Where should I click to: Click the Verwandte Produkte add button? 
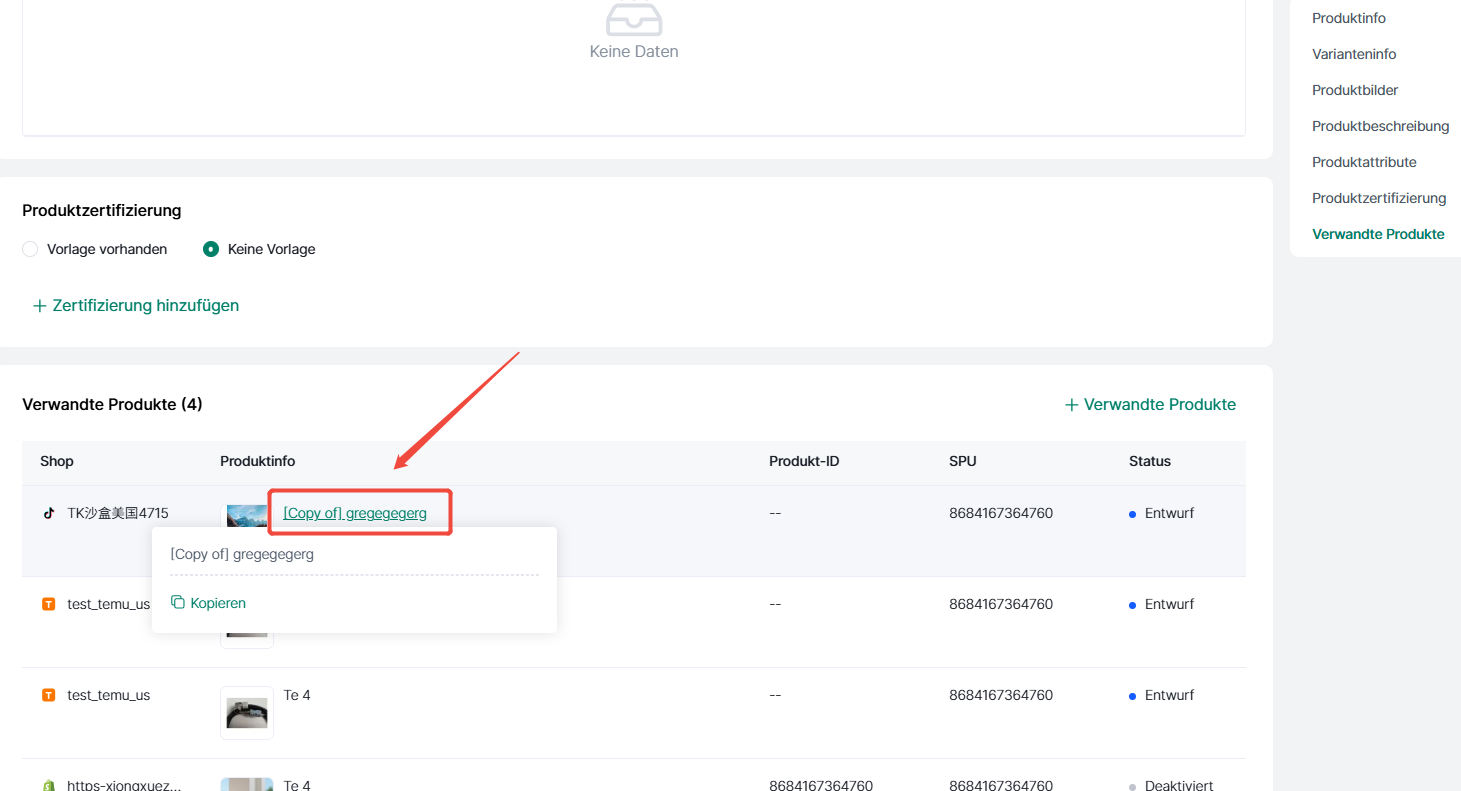coord(1150,404)
